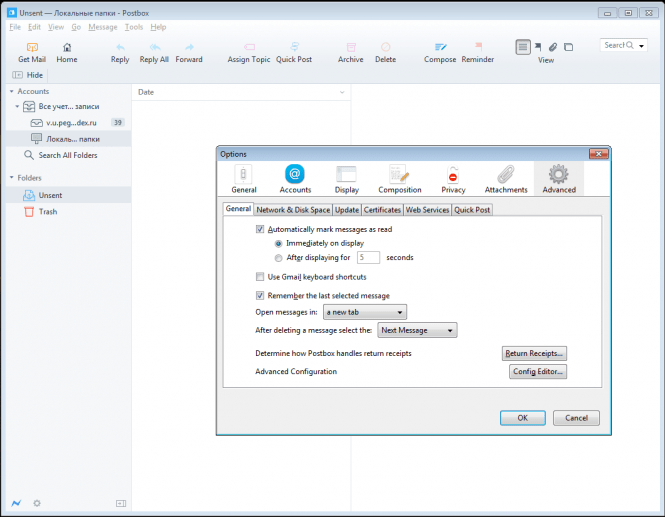The image size is (665, 517).
Task: Click the Delete toolbar icon
Action: tap(386, 47)
